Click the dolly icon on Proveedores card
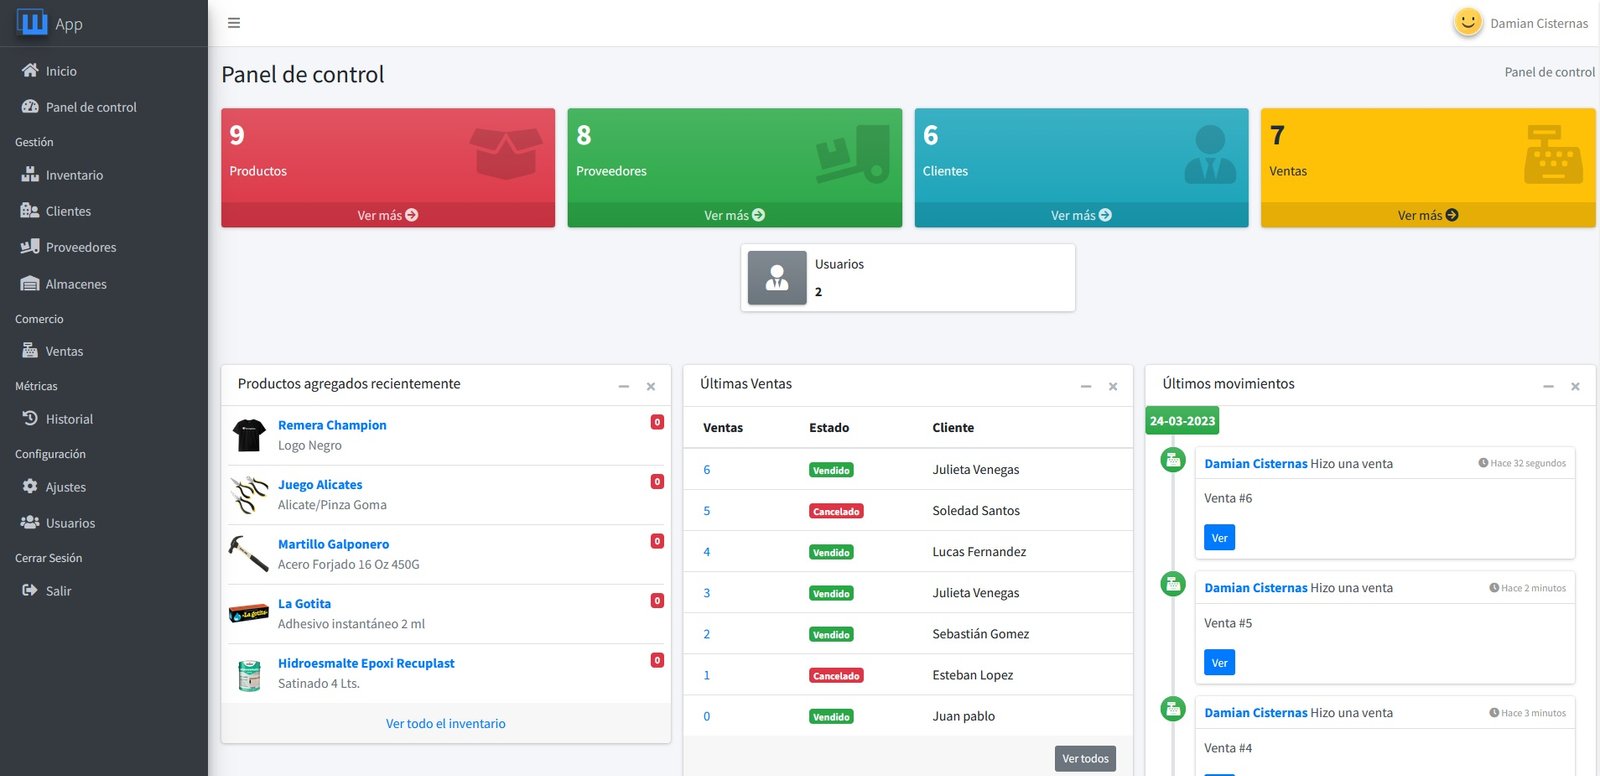1600x776 pixels. [x=853, y=153]
